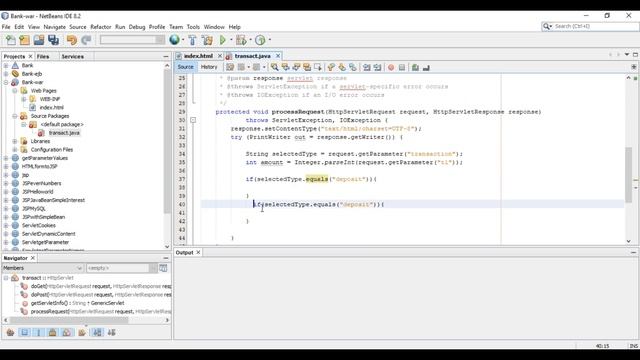Collapse the Source Packages folder

pos(15,116)
